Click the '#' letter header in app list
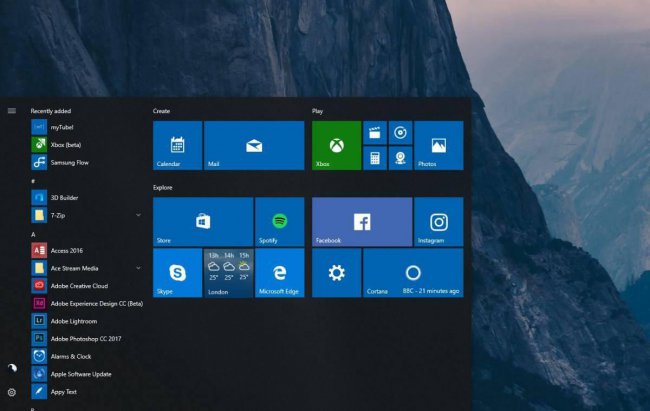The image size is (650, 411). pyautogui.click(x=33, y=181)
